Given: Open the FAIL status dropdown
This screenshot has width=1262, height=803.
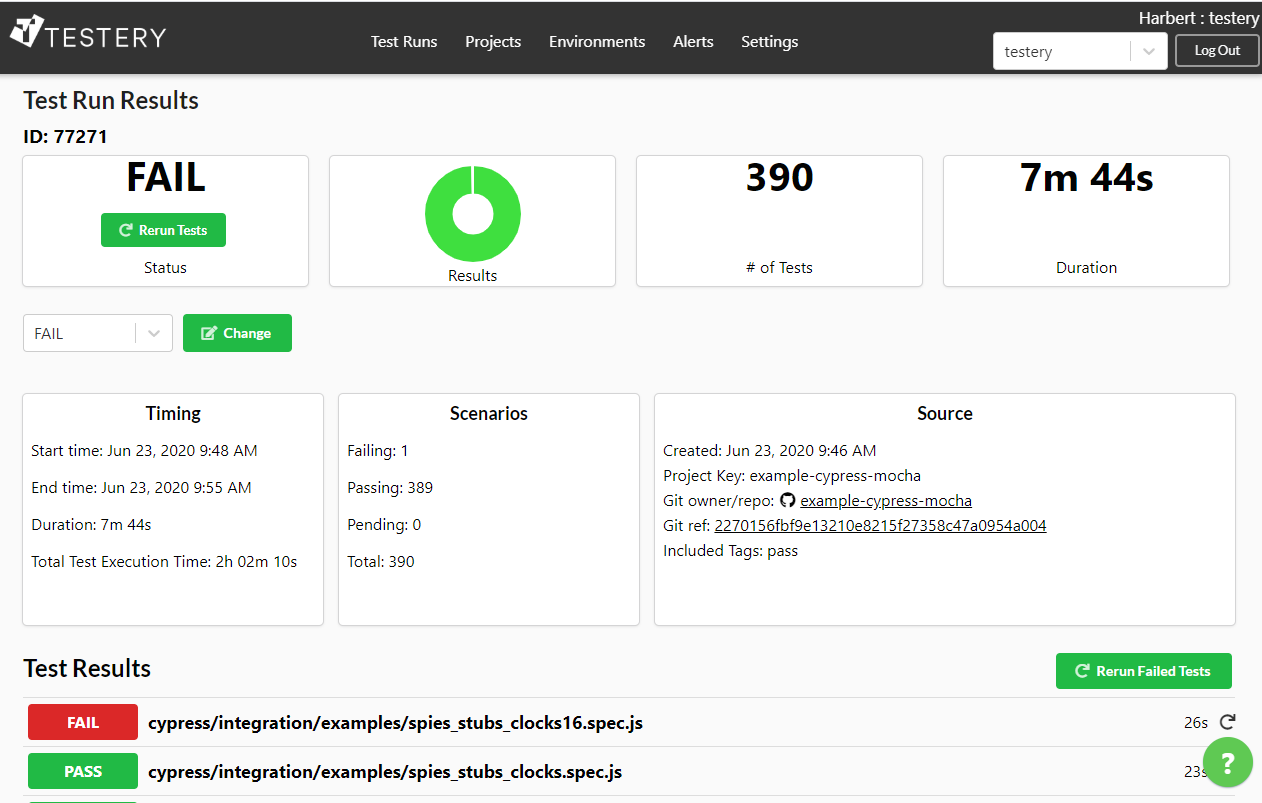Looking at the screenshot, I should coord(98,333).
